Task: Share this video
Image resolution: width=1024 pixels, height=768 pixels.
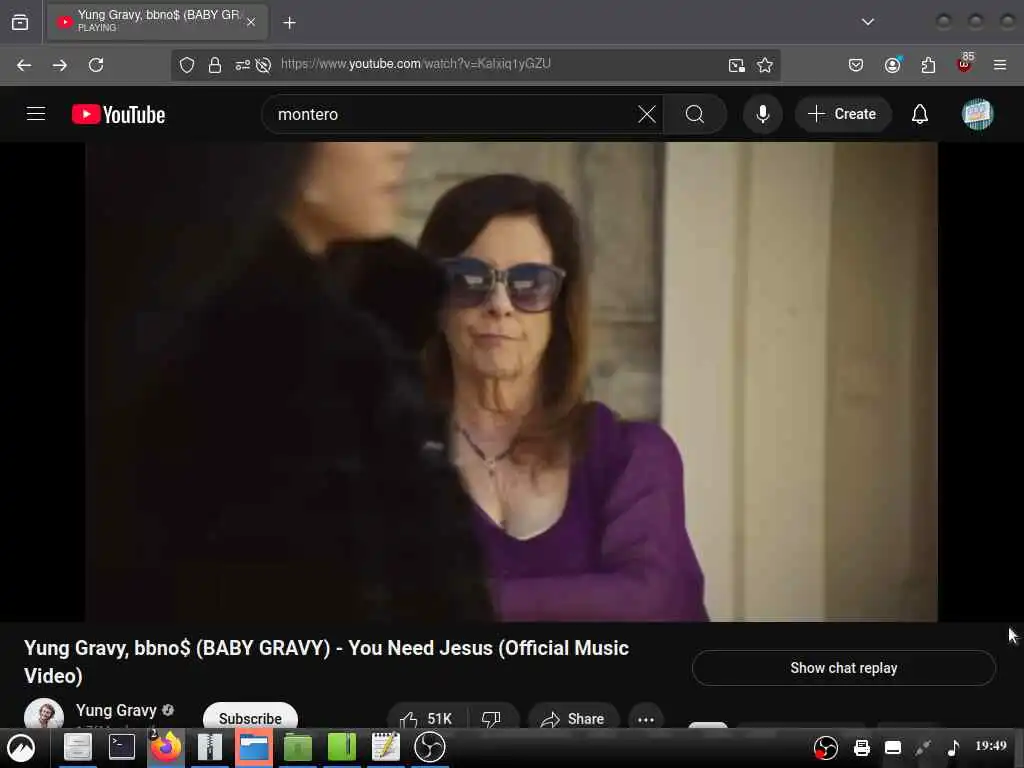Action: [573, 718]
